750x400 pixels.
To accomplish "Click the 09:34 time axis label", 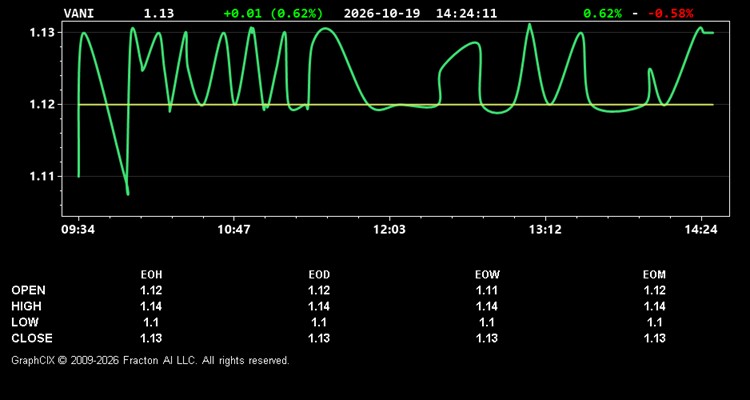I will (x=78, y=230).
